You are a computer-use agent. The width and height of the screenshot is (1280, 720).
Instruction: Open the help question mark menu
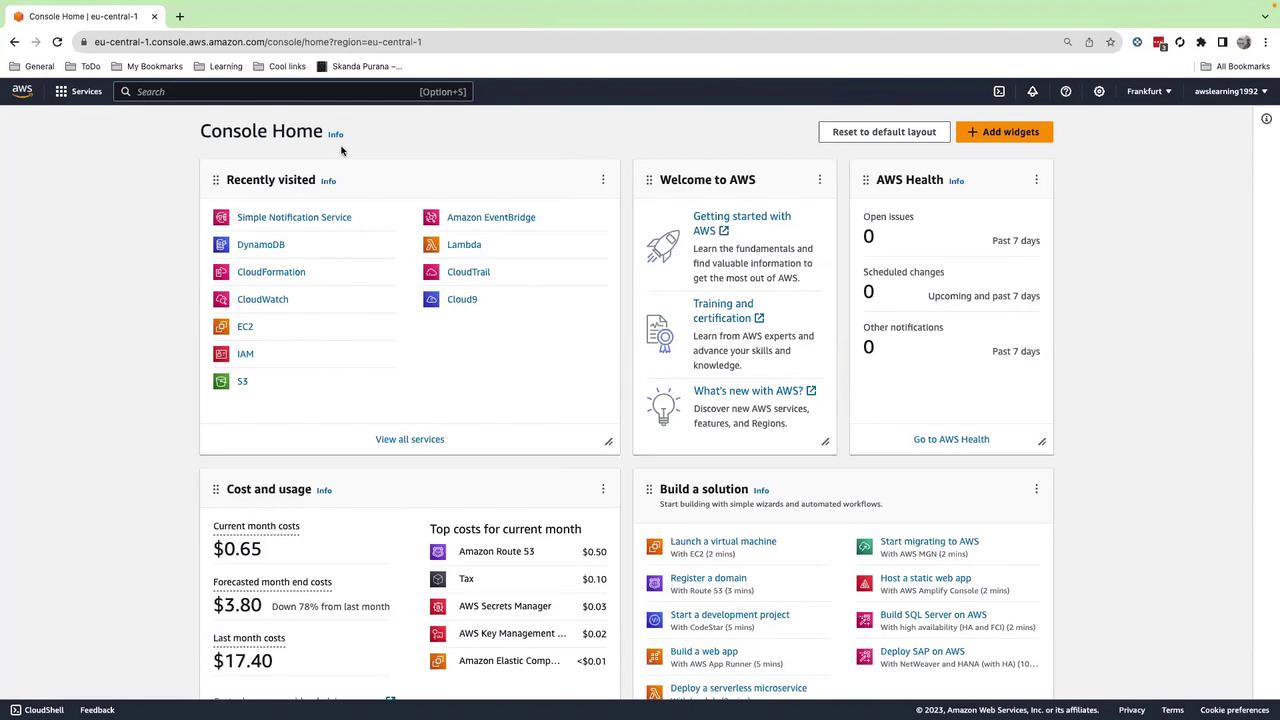[1066, 91]
